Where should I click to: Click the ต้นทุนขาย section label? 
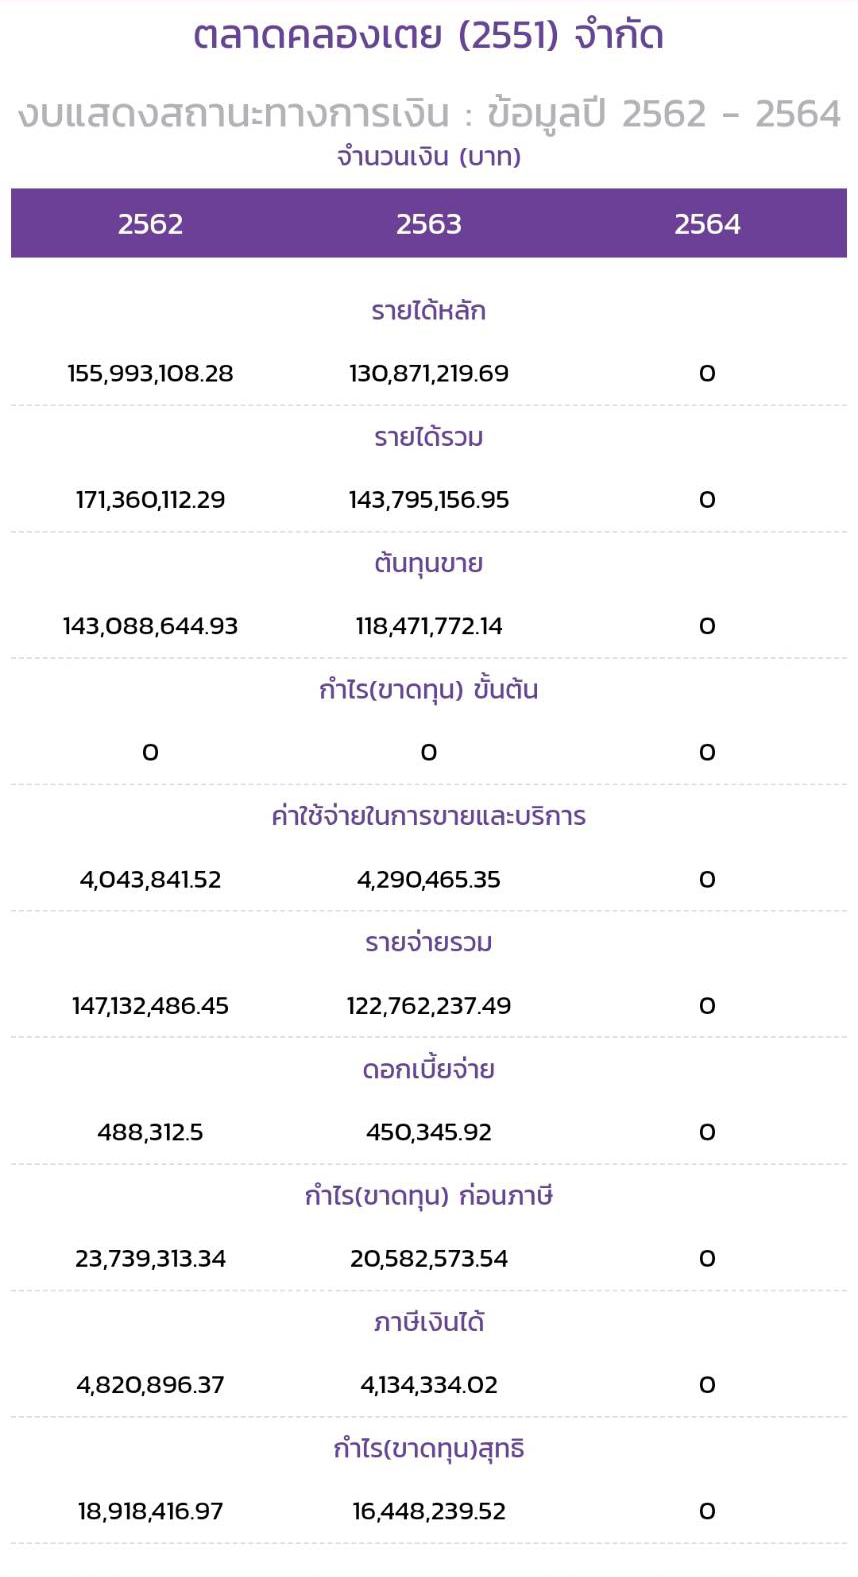(x=428, y=563)
